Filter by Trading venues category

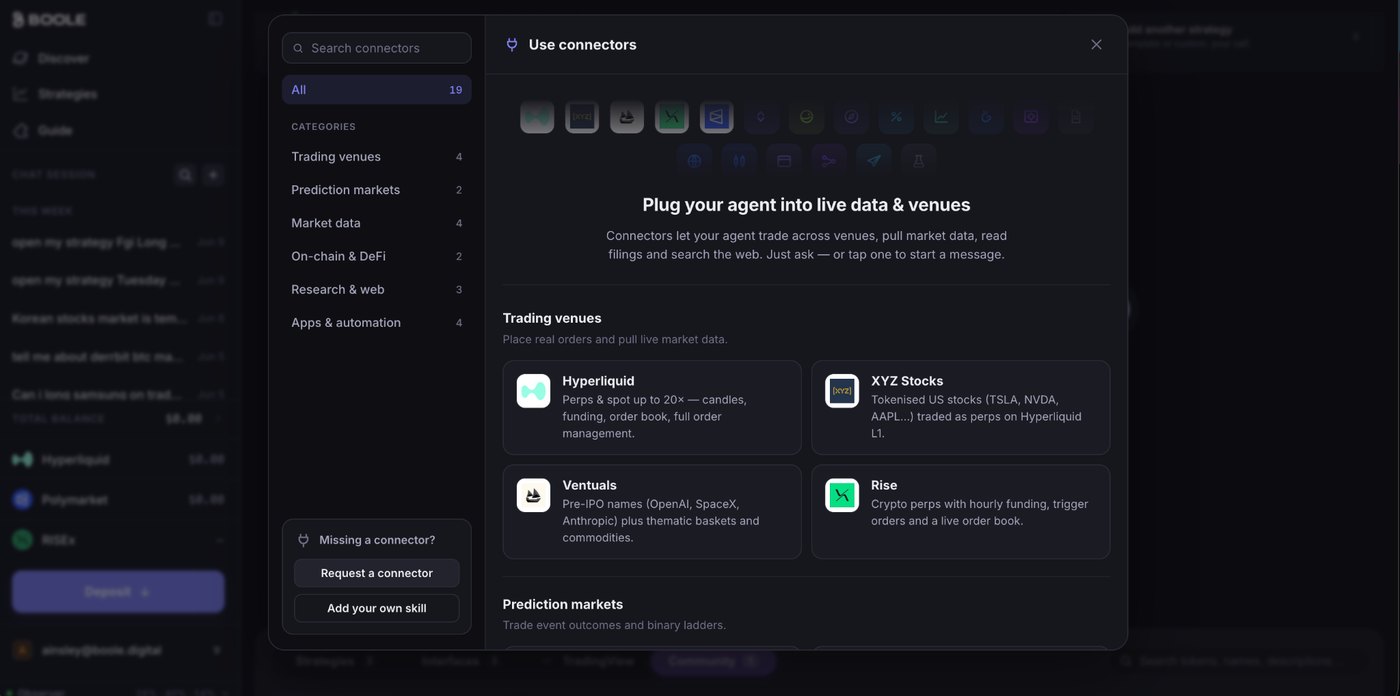coord(376,156)
